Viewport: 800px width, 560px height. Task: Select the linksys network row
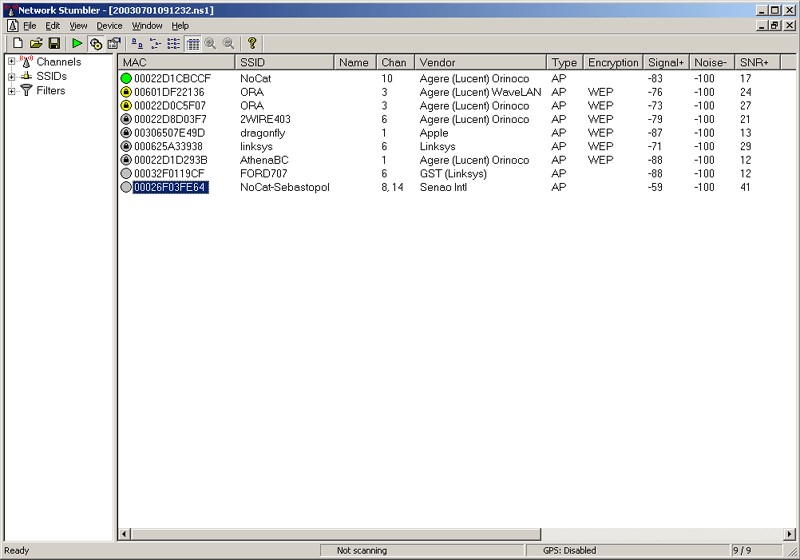168,146
